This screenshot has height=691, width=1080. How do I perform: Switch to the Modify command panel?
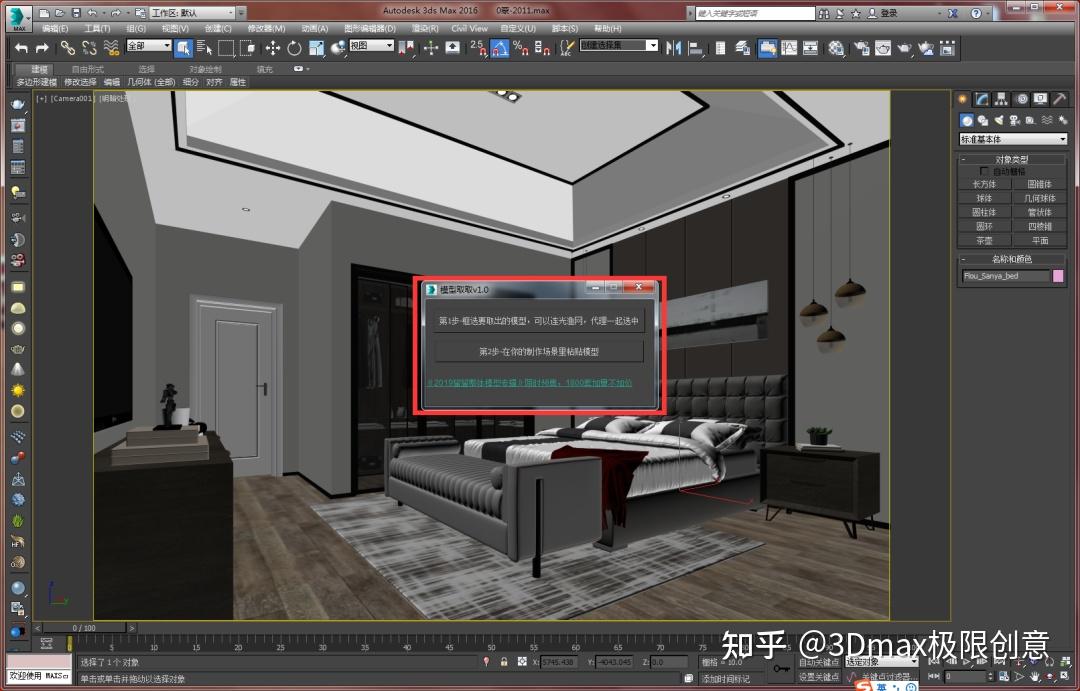(982, 99)
